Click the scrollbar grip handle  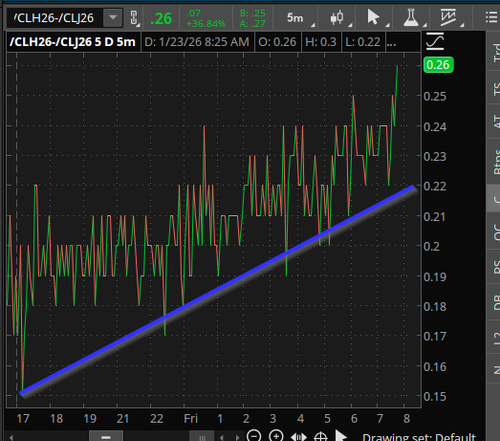[x=202, y=437]
